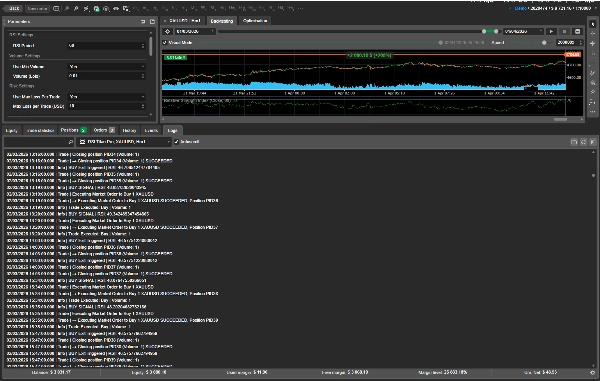
Task: Select the plus marker tool in right toolbar
Action: pyautogui.click(x=592, y=44)
